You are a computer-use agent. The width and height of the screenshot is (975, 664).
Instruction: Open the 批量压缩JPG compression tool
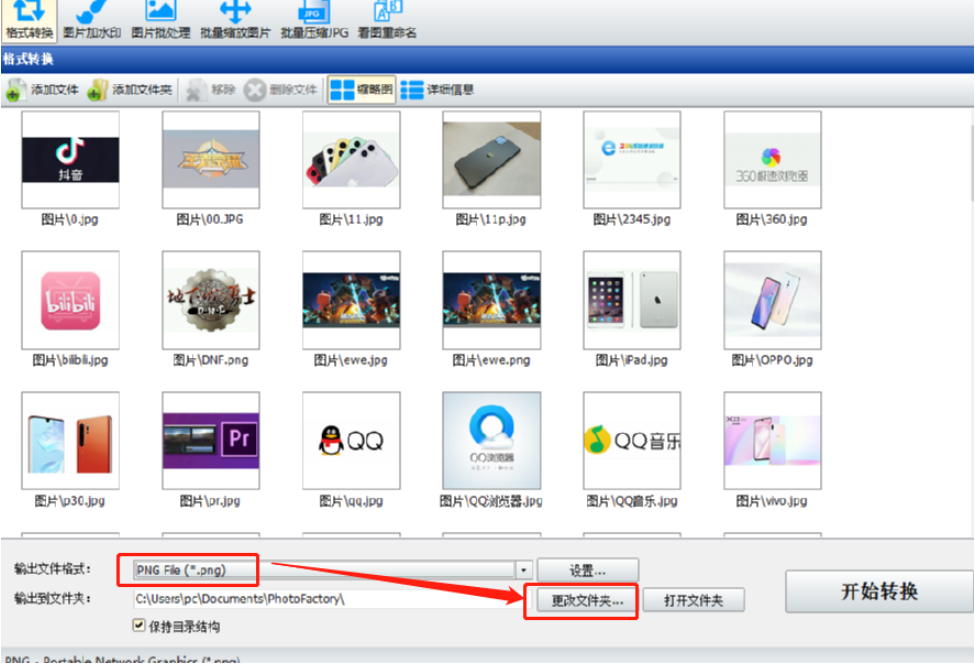314,21
